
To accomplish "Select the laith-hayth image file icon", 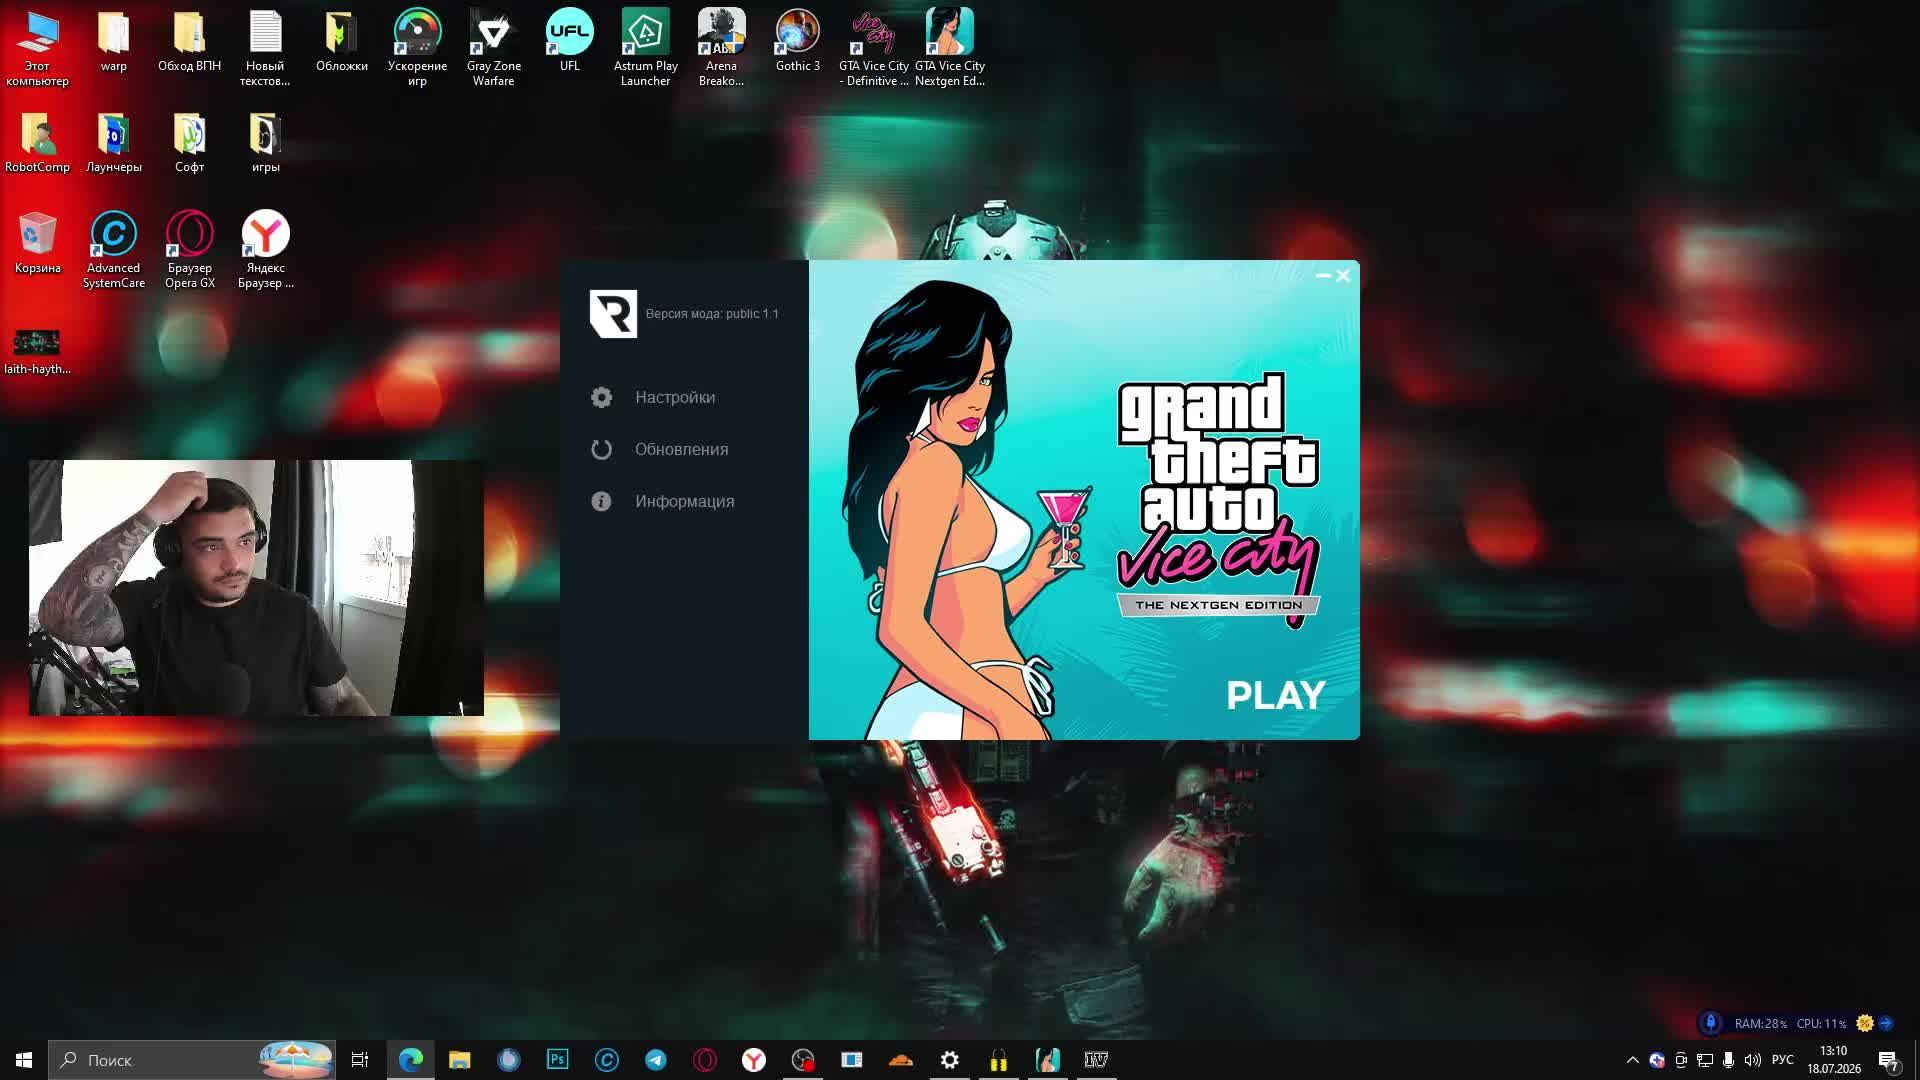I will (x=37, y=350).
